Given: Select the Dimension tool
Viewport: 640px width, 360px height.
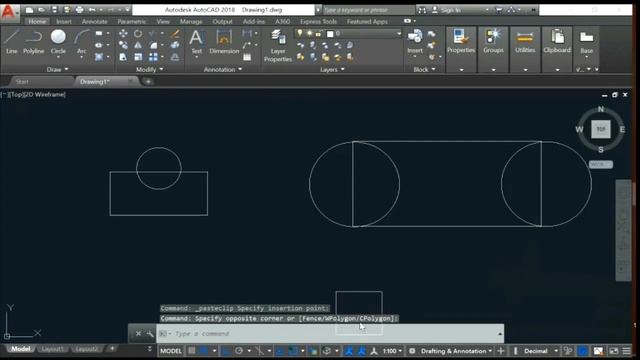Looking at the screenshot, I should 224,42.
